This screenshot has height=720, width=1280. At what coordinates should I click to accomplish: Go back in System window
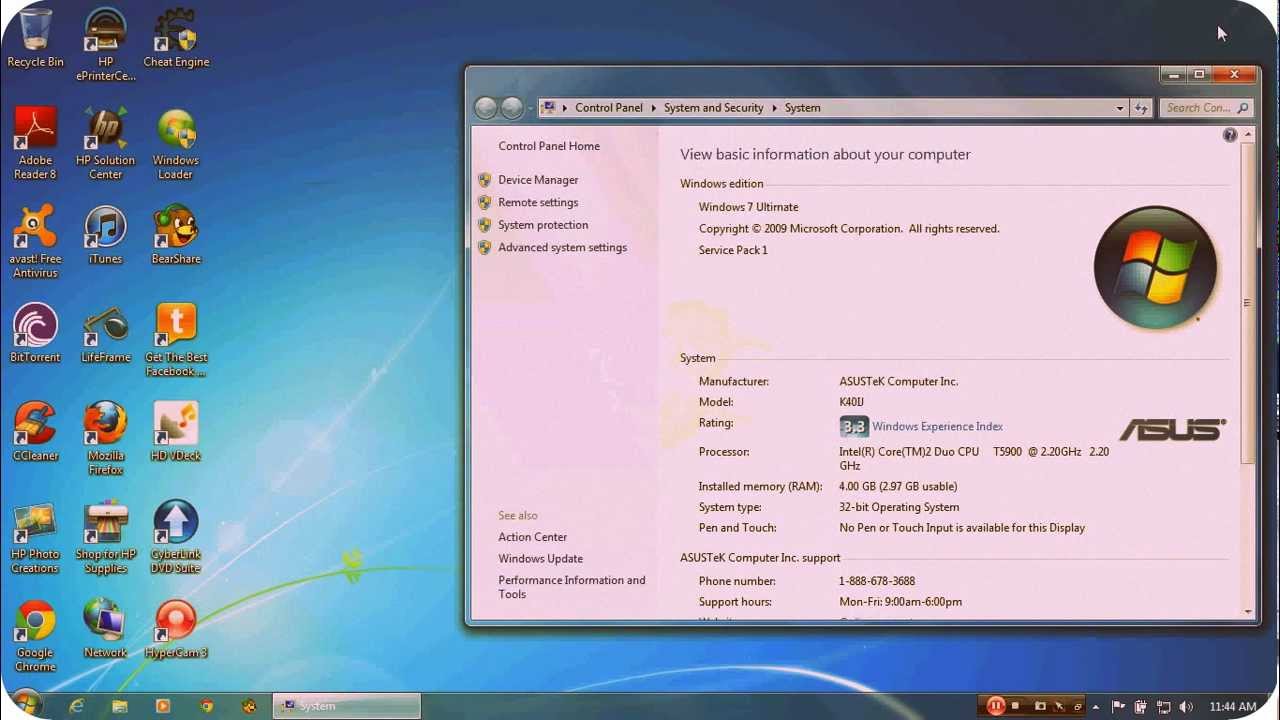coord(486,108)
